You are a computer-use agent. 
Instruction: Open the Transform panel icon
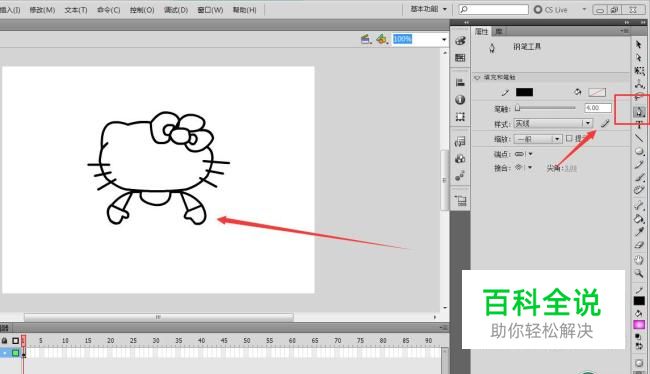tap(460, 117)
